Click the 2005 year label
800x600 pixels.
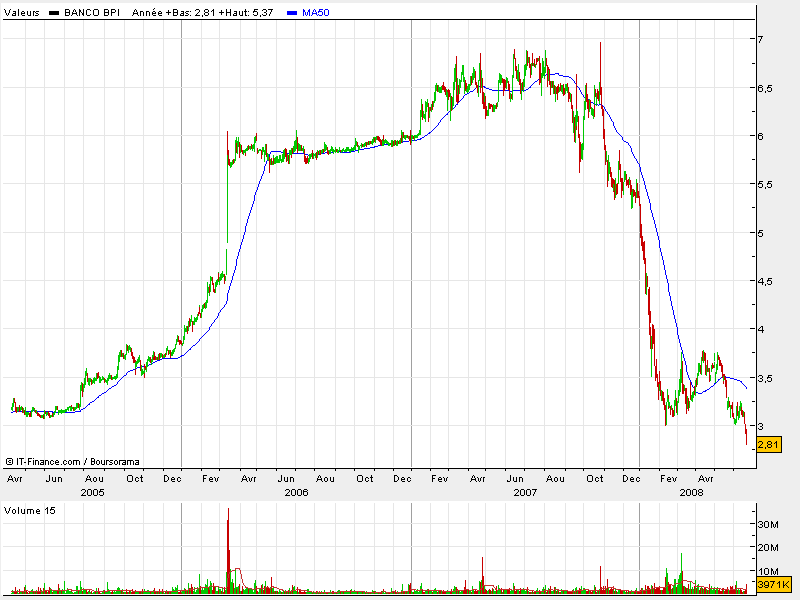(92, 492)
